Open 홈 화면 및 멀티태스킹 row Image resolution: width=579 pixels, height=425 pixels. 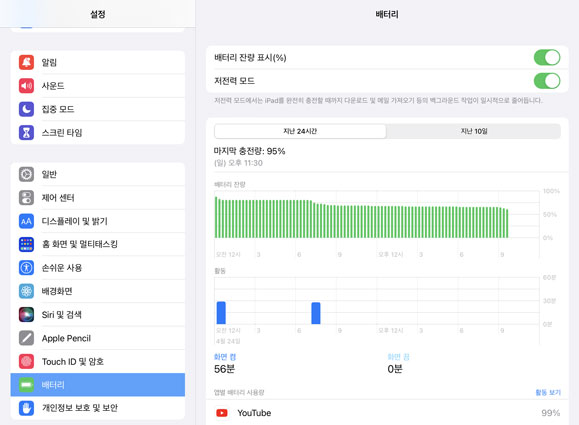click(98, 244)
